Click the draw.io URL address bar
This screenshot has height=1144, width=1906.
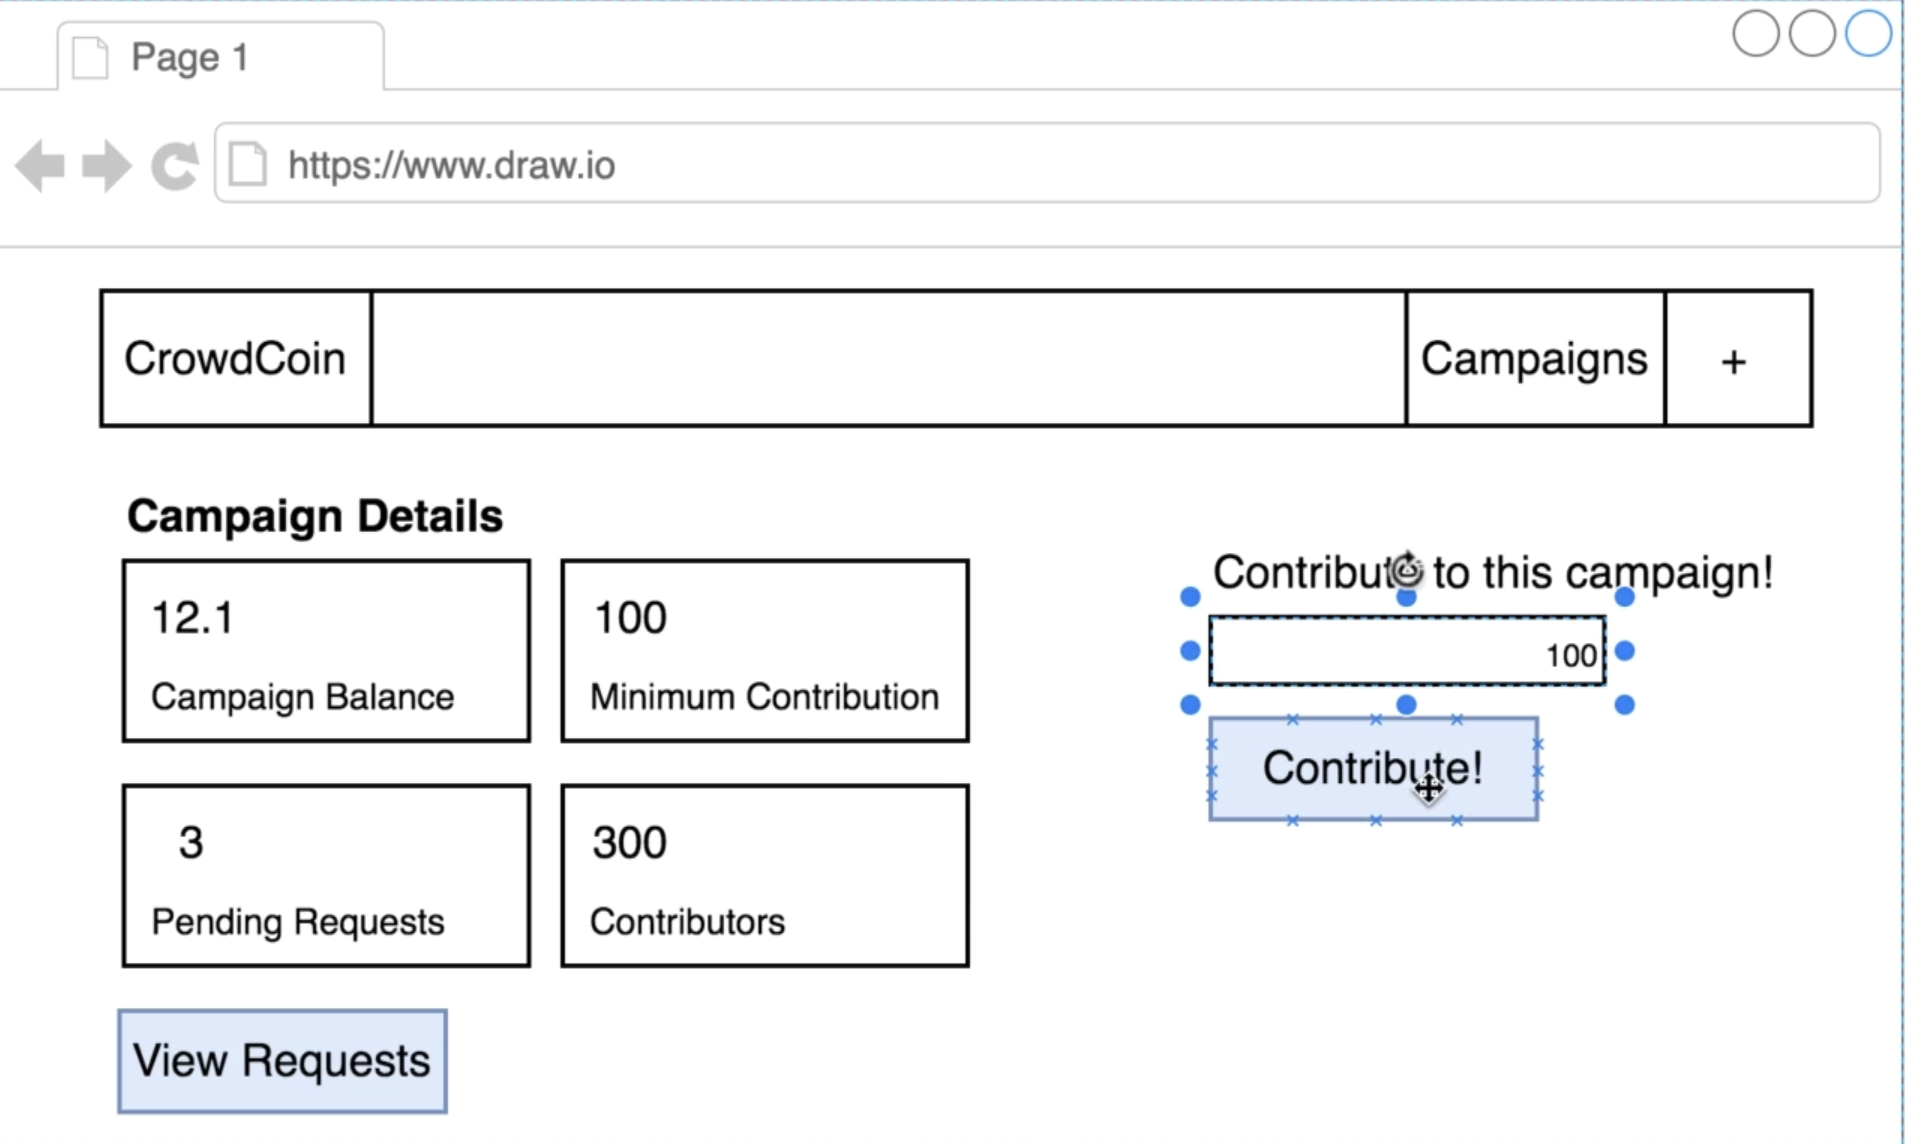click(1045, 164)
